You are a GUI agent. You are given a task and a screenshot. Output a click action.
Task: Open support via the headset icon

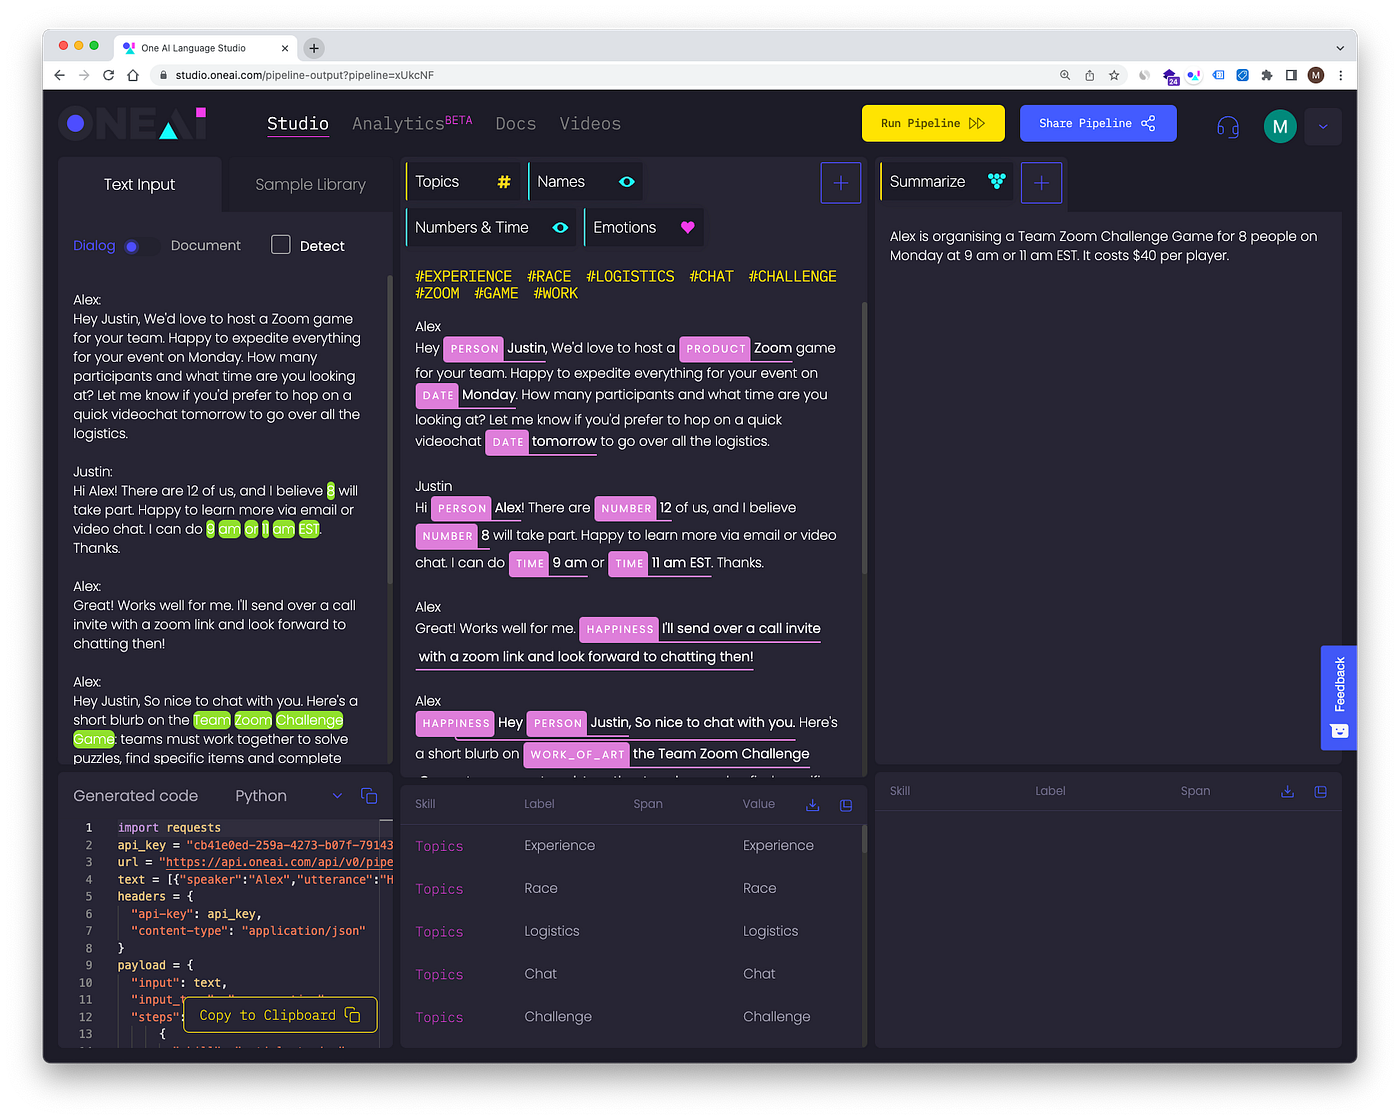coord(1227,127)
